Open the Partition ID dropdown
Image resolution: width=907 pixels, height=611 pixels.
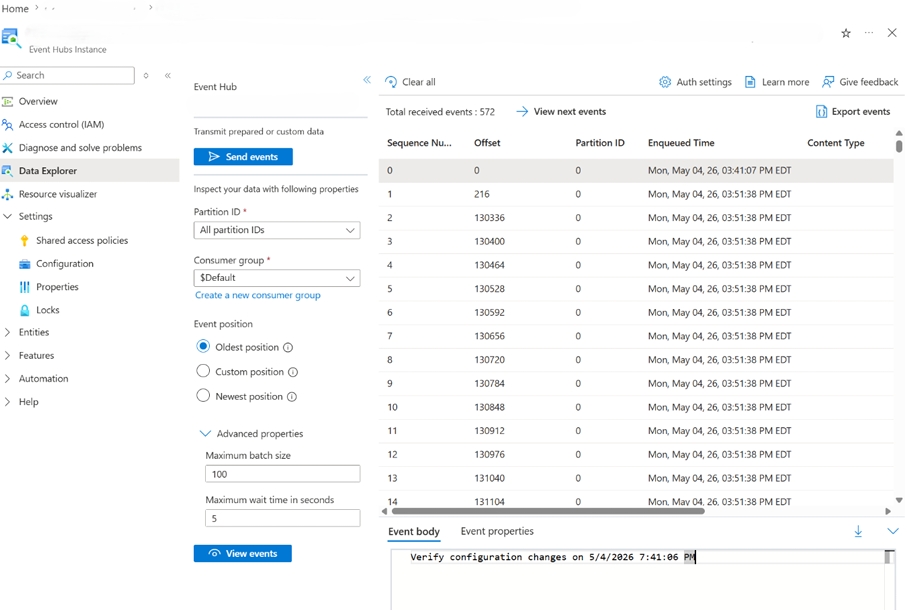277,230
